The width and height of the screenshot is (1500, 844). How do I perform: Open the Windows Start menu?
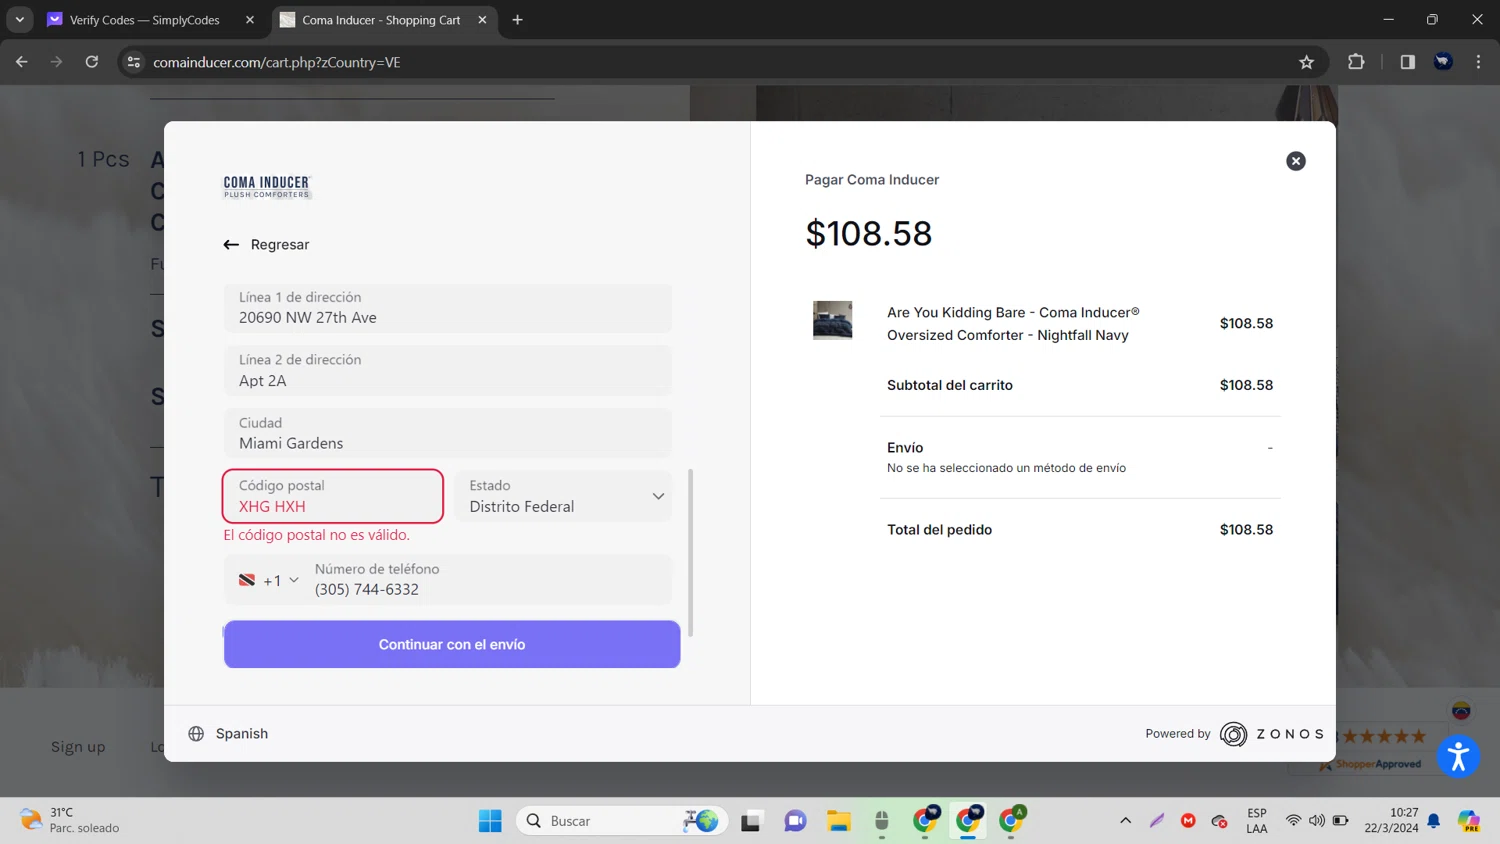[x=490, y=821]
